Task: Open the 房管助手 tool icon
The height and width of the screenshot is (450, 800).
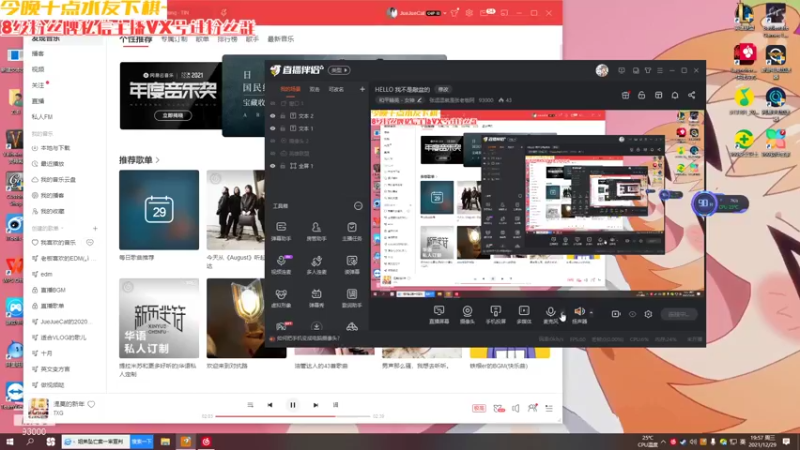Action: 316,231
